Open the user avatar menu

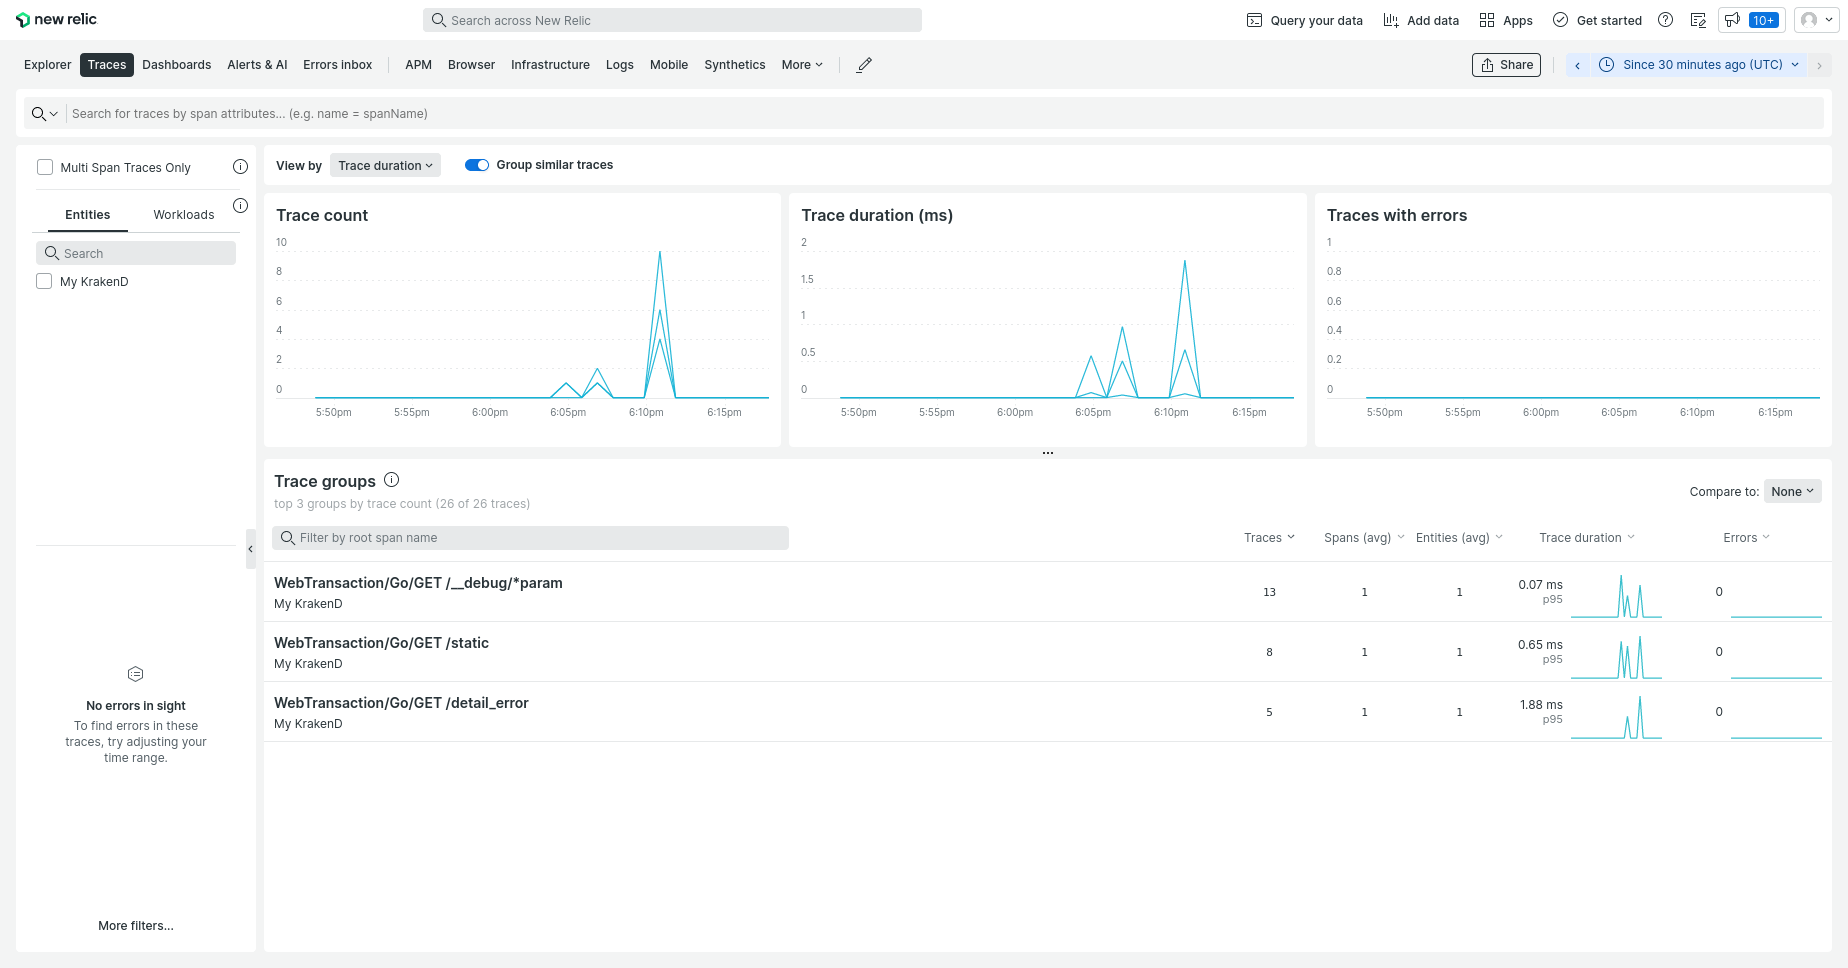click(x=1816, y=20)
